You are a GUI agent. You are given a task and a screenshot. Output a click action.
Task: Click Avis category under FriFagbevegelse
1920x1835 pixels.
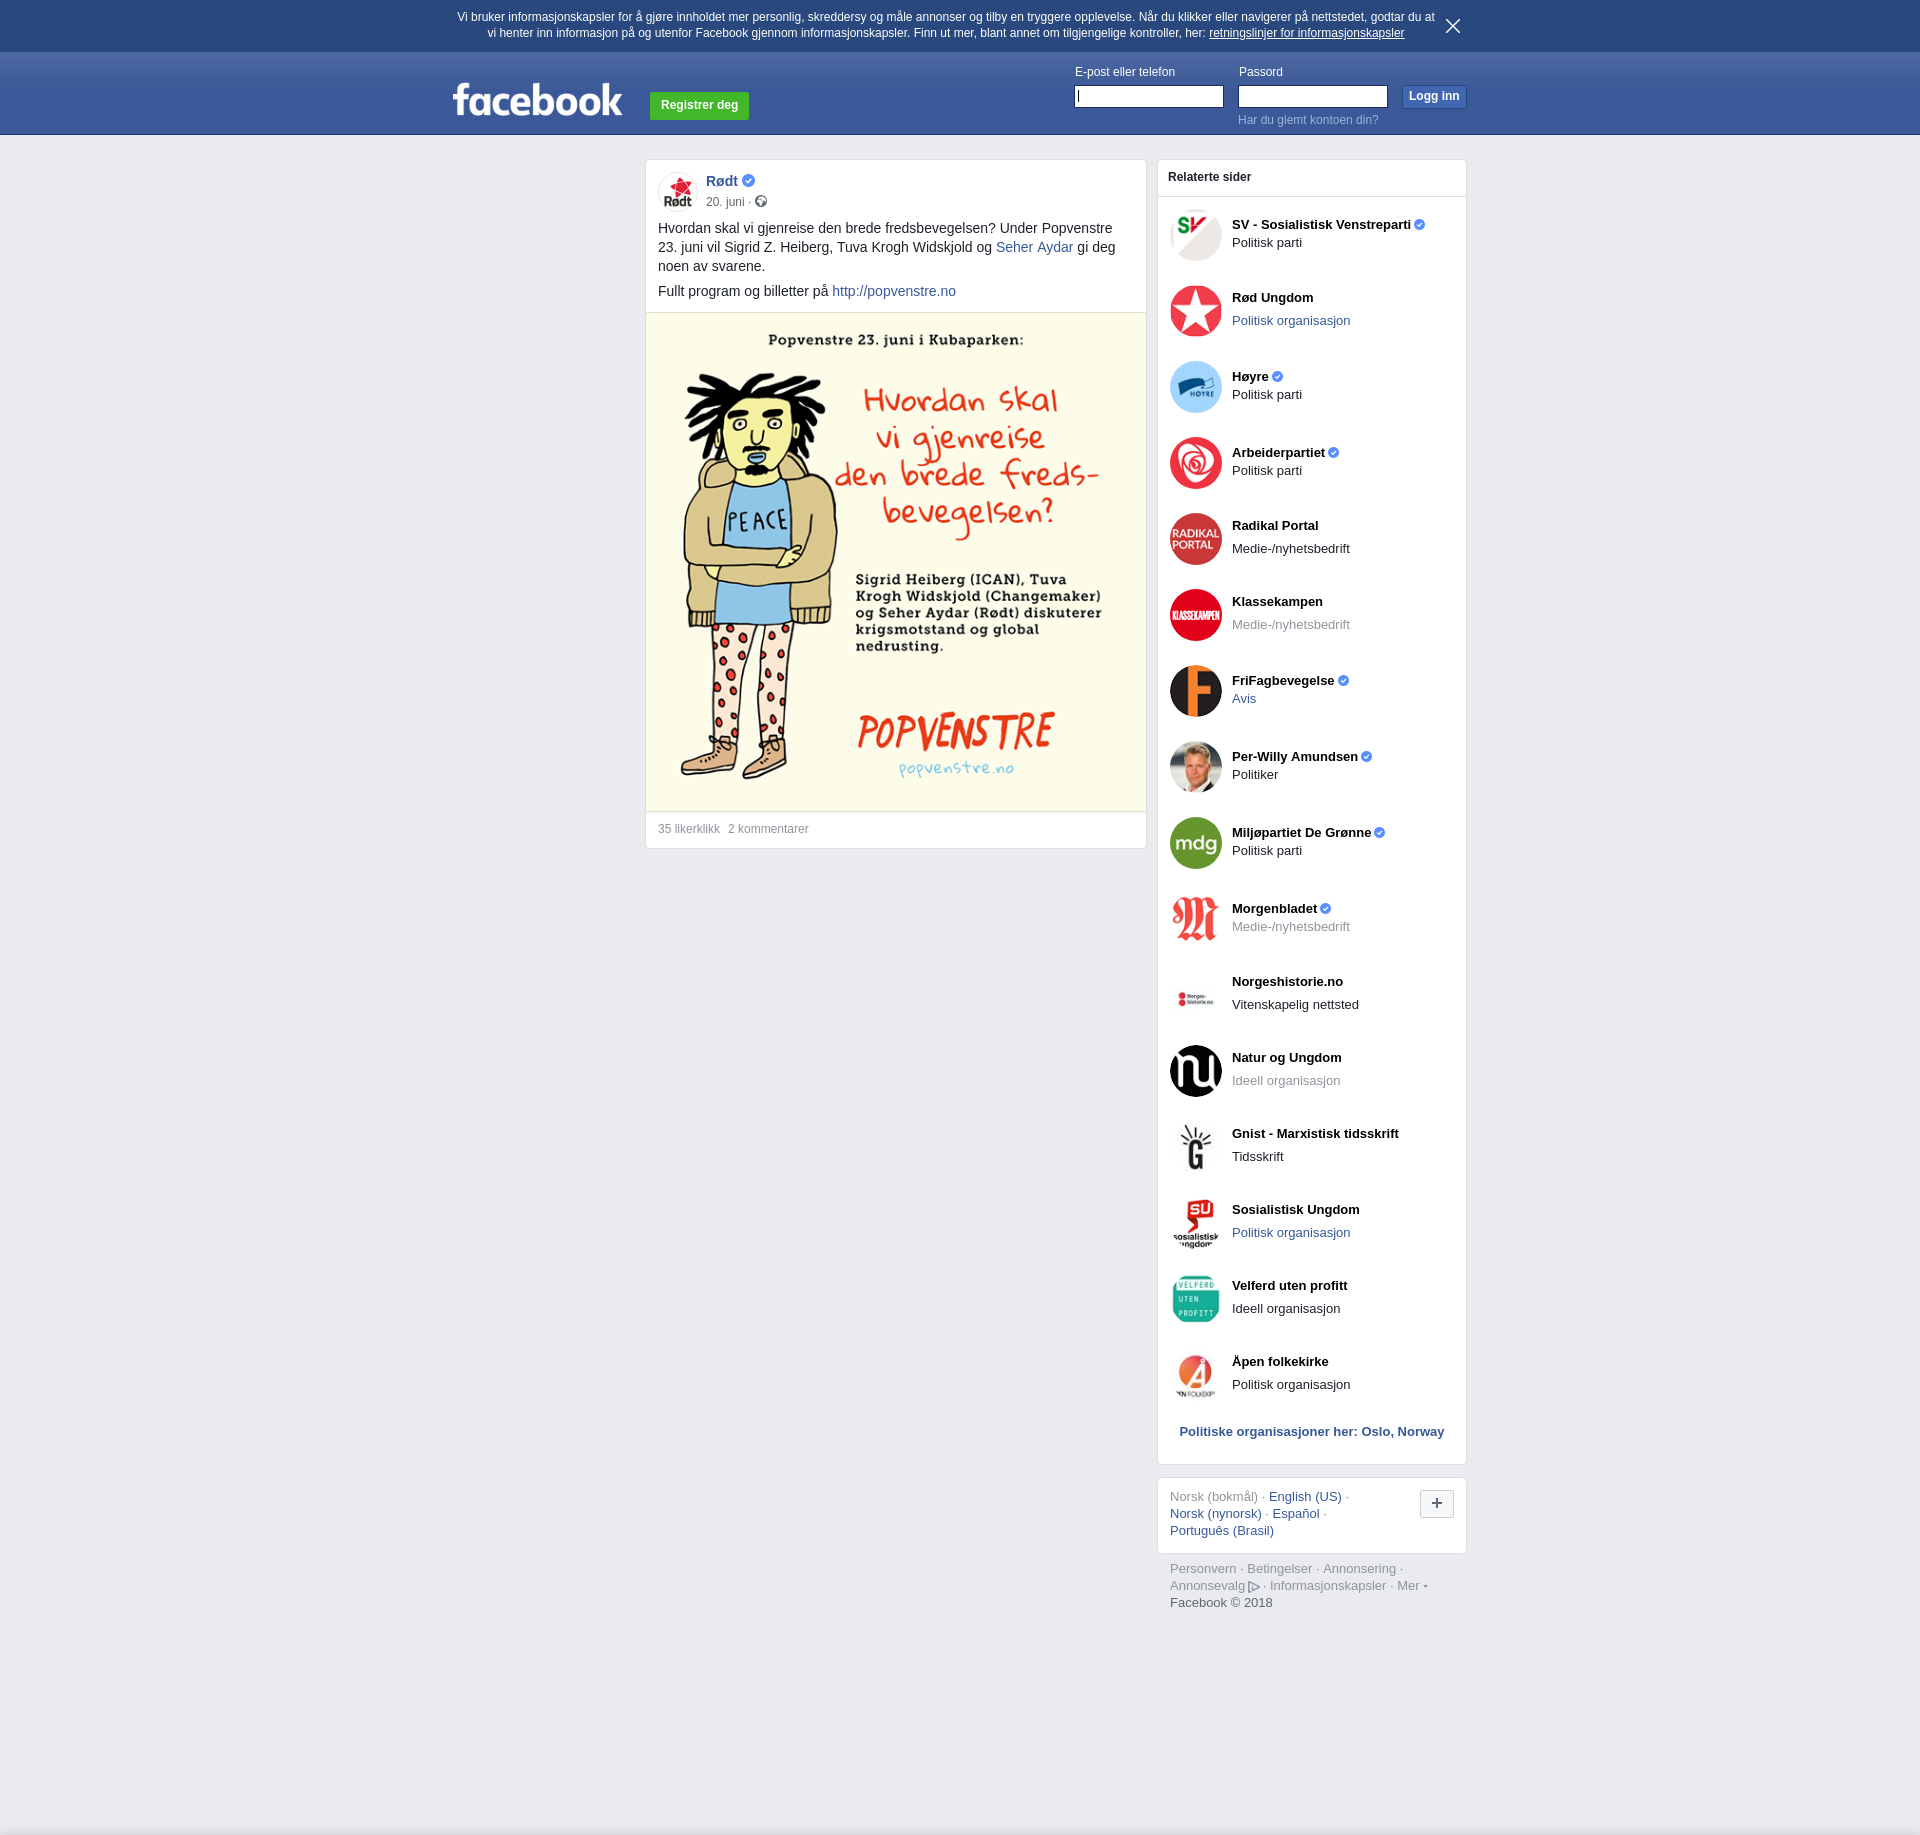pos(1244,699)
